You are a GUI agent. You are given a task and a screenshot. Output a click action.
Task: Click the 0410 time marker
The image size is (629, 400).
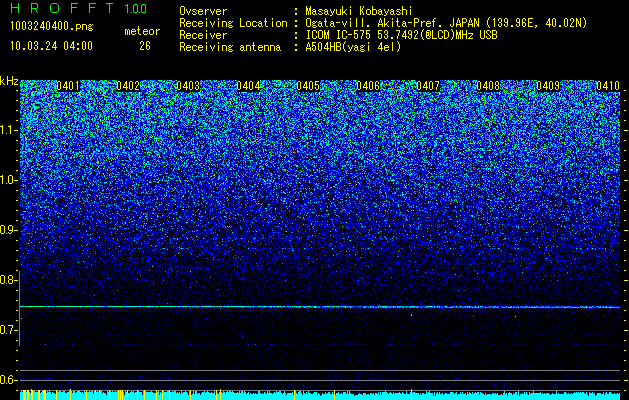pyautogui.click(x=608, y=86)
